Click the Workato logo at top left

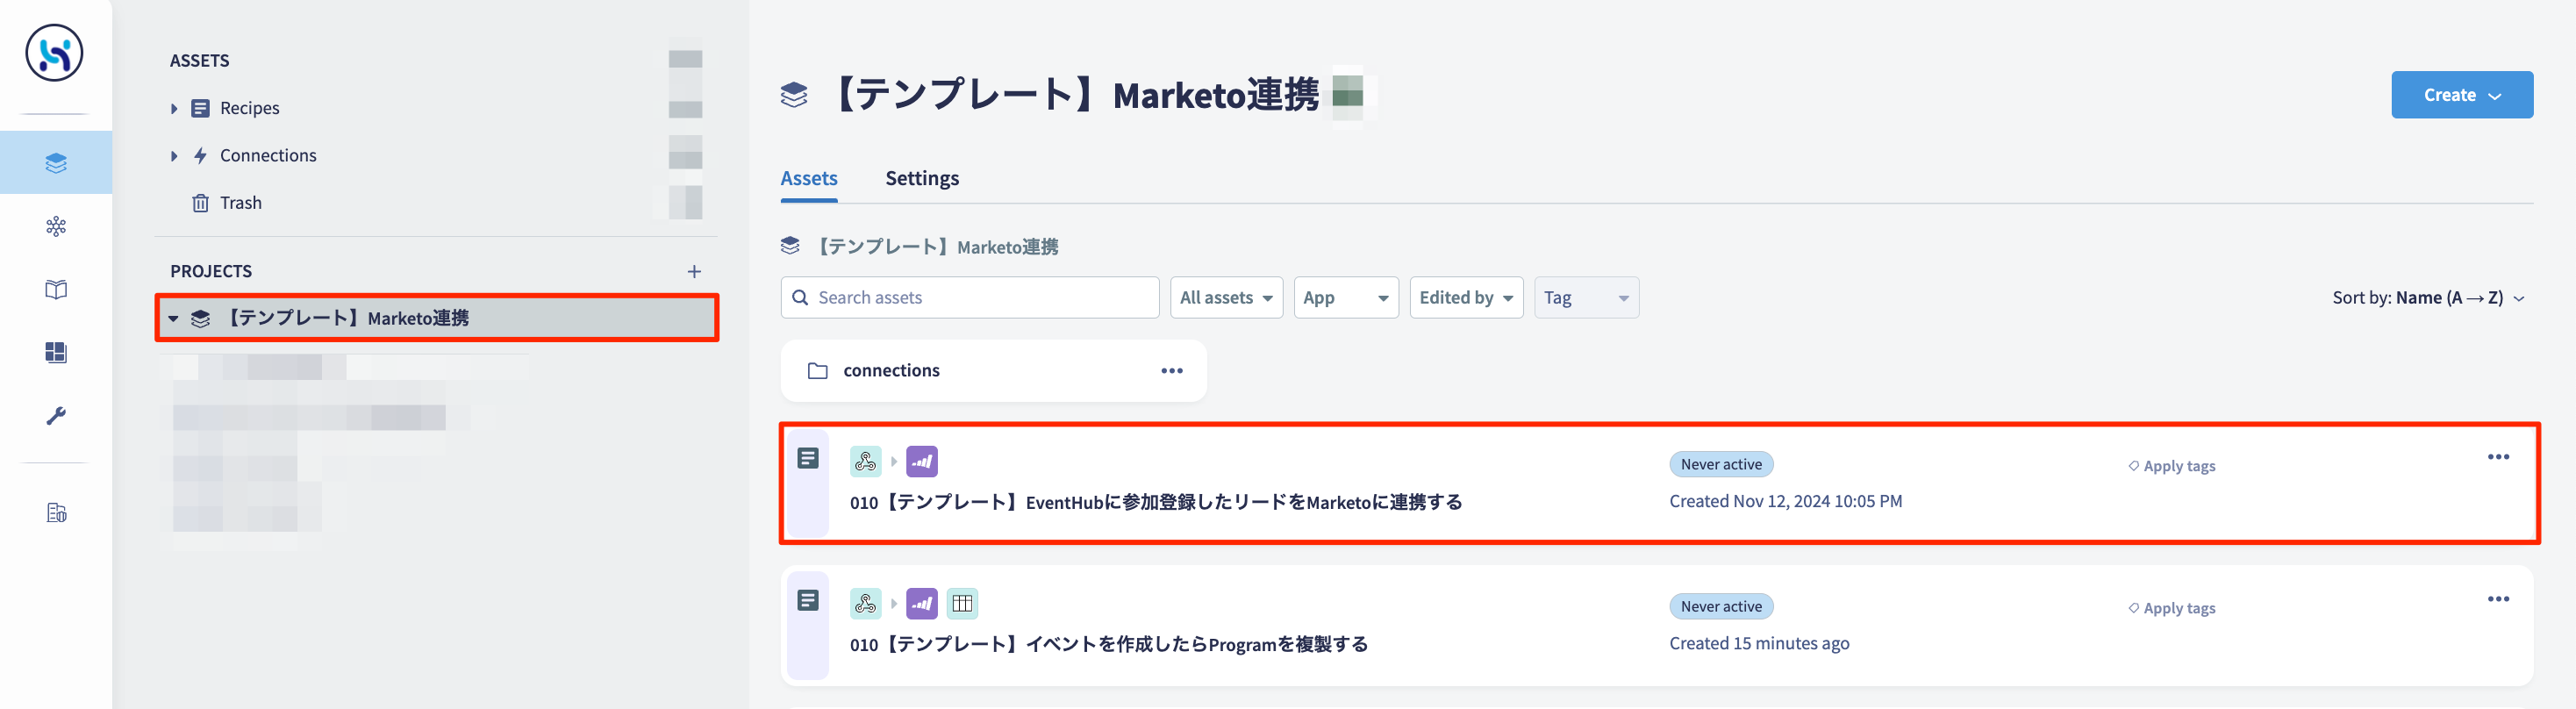pyautogui.click(x=54, y=53)
